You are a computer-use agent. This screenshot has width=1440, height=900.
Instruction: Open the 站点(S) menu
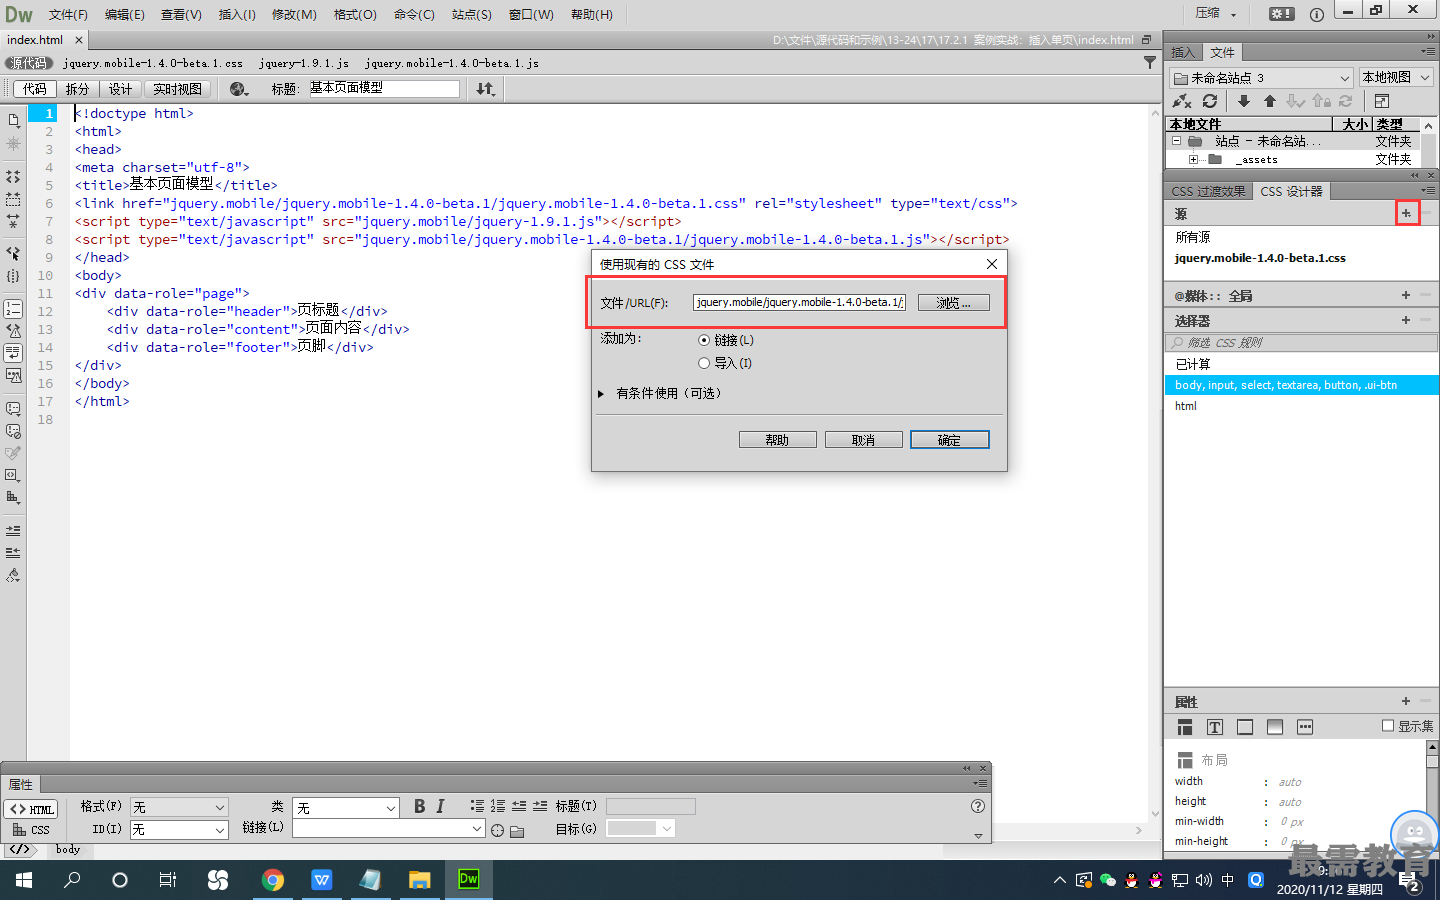471,14
